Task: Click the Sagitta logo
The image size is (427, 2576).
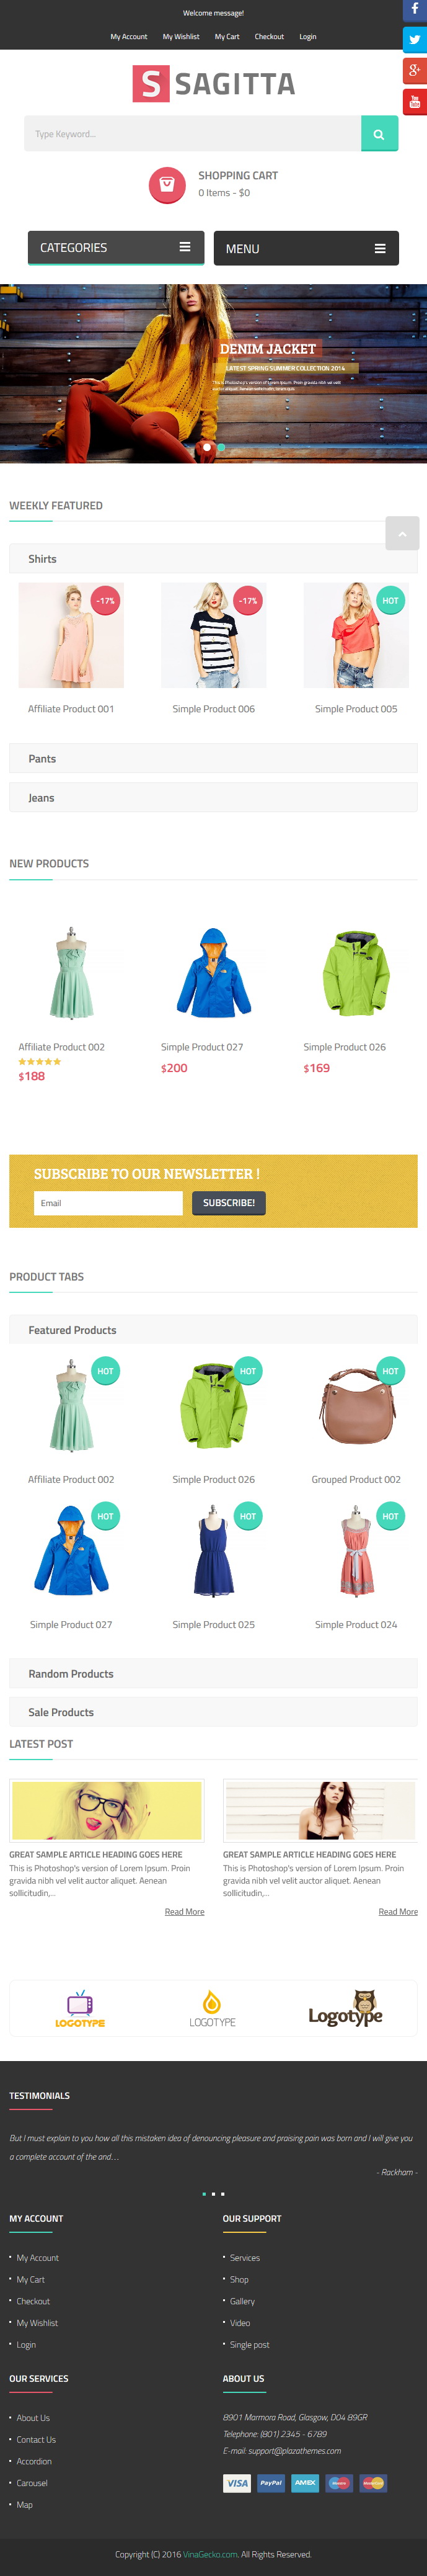Action: (213, 84)
